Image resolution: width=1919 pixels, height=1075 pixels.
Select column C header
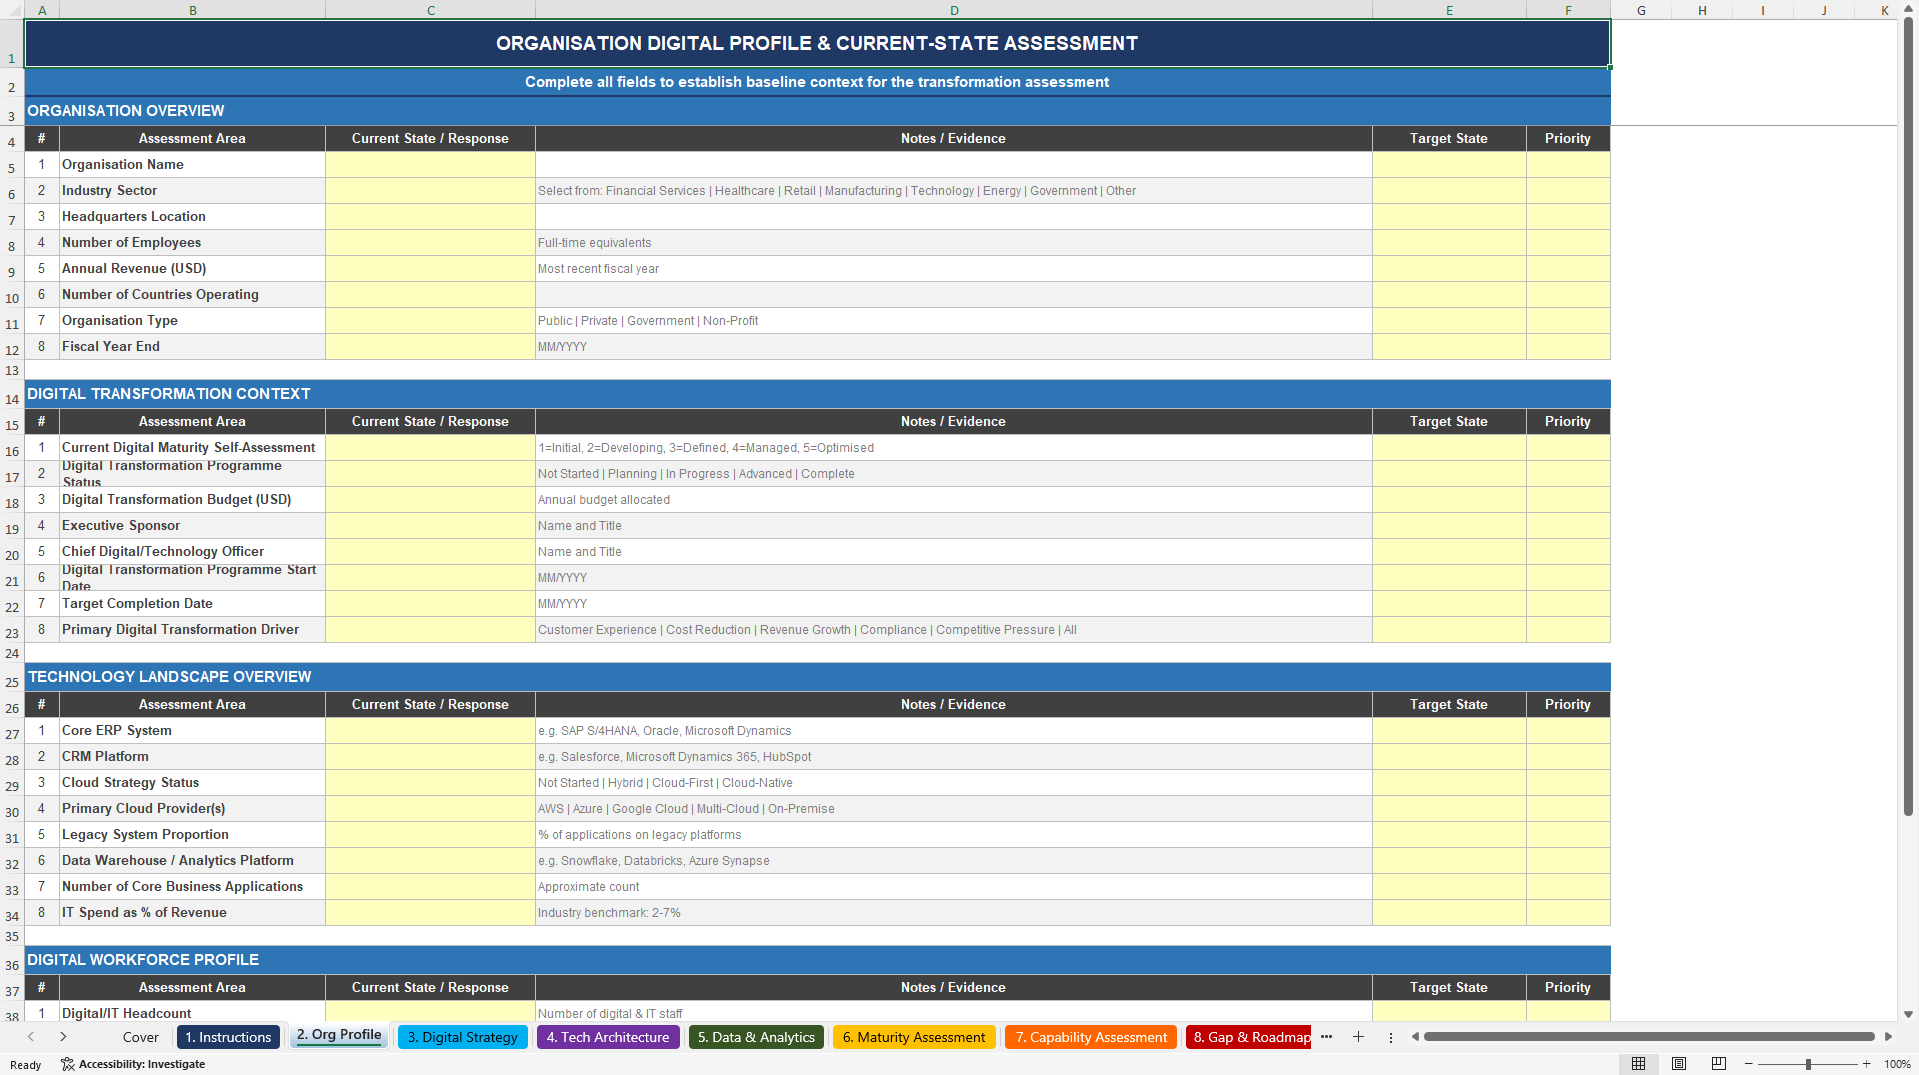click(431, 10)
